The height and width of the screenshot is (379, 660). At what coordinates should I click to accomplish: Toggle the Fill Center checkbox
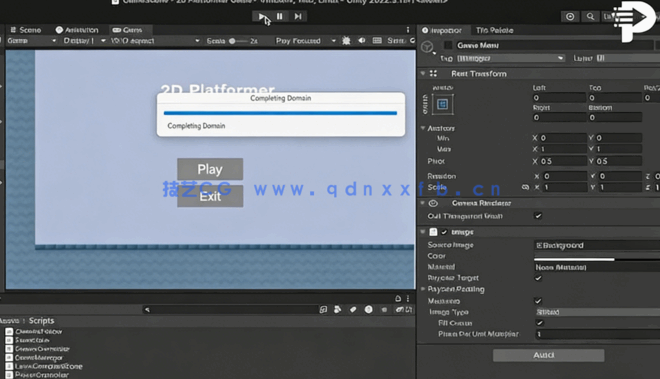pyautogui.click(x=540, y=323)
